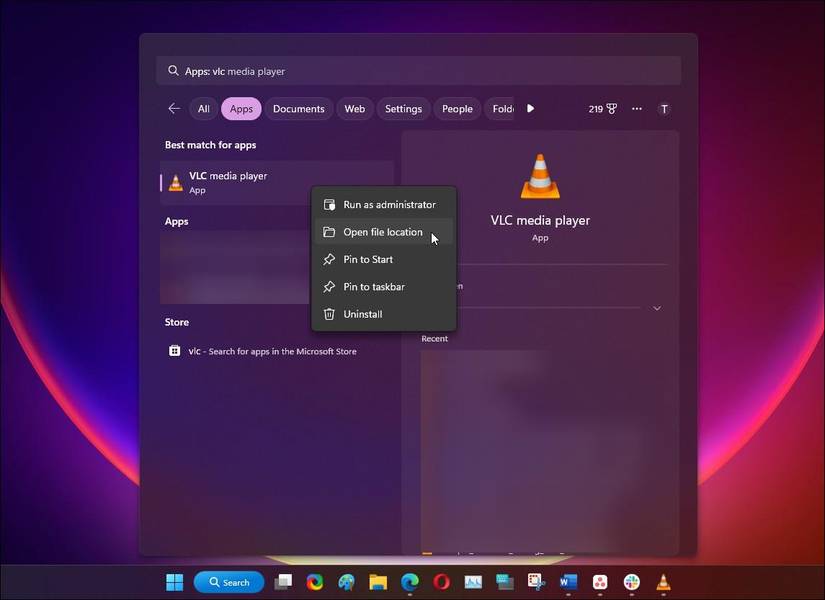Launch VLC media player from the taskbar

tap(662, 581)
